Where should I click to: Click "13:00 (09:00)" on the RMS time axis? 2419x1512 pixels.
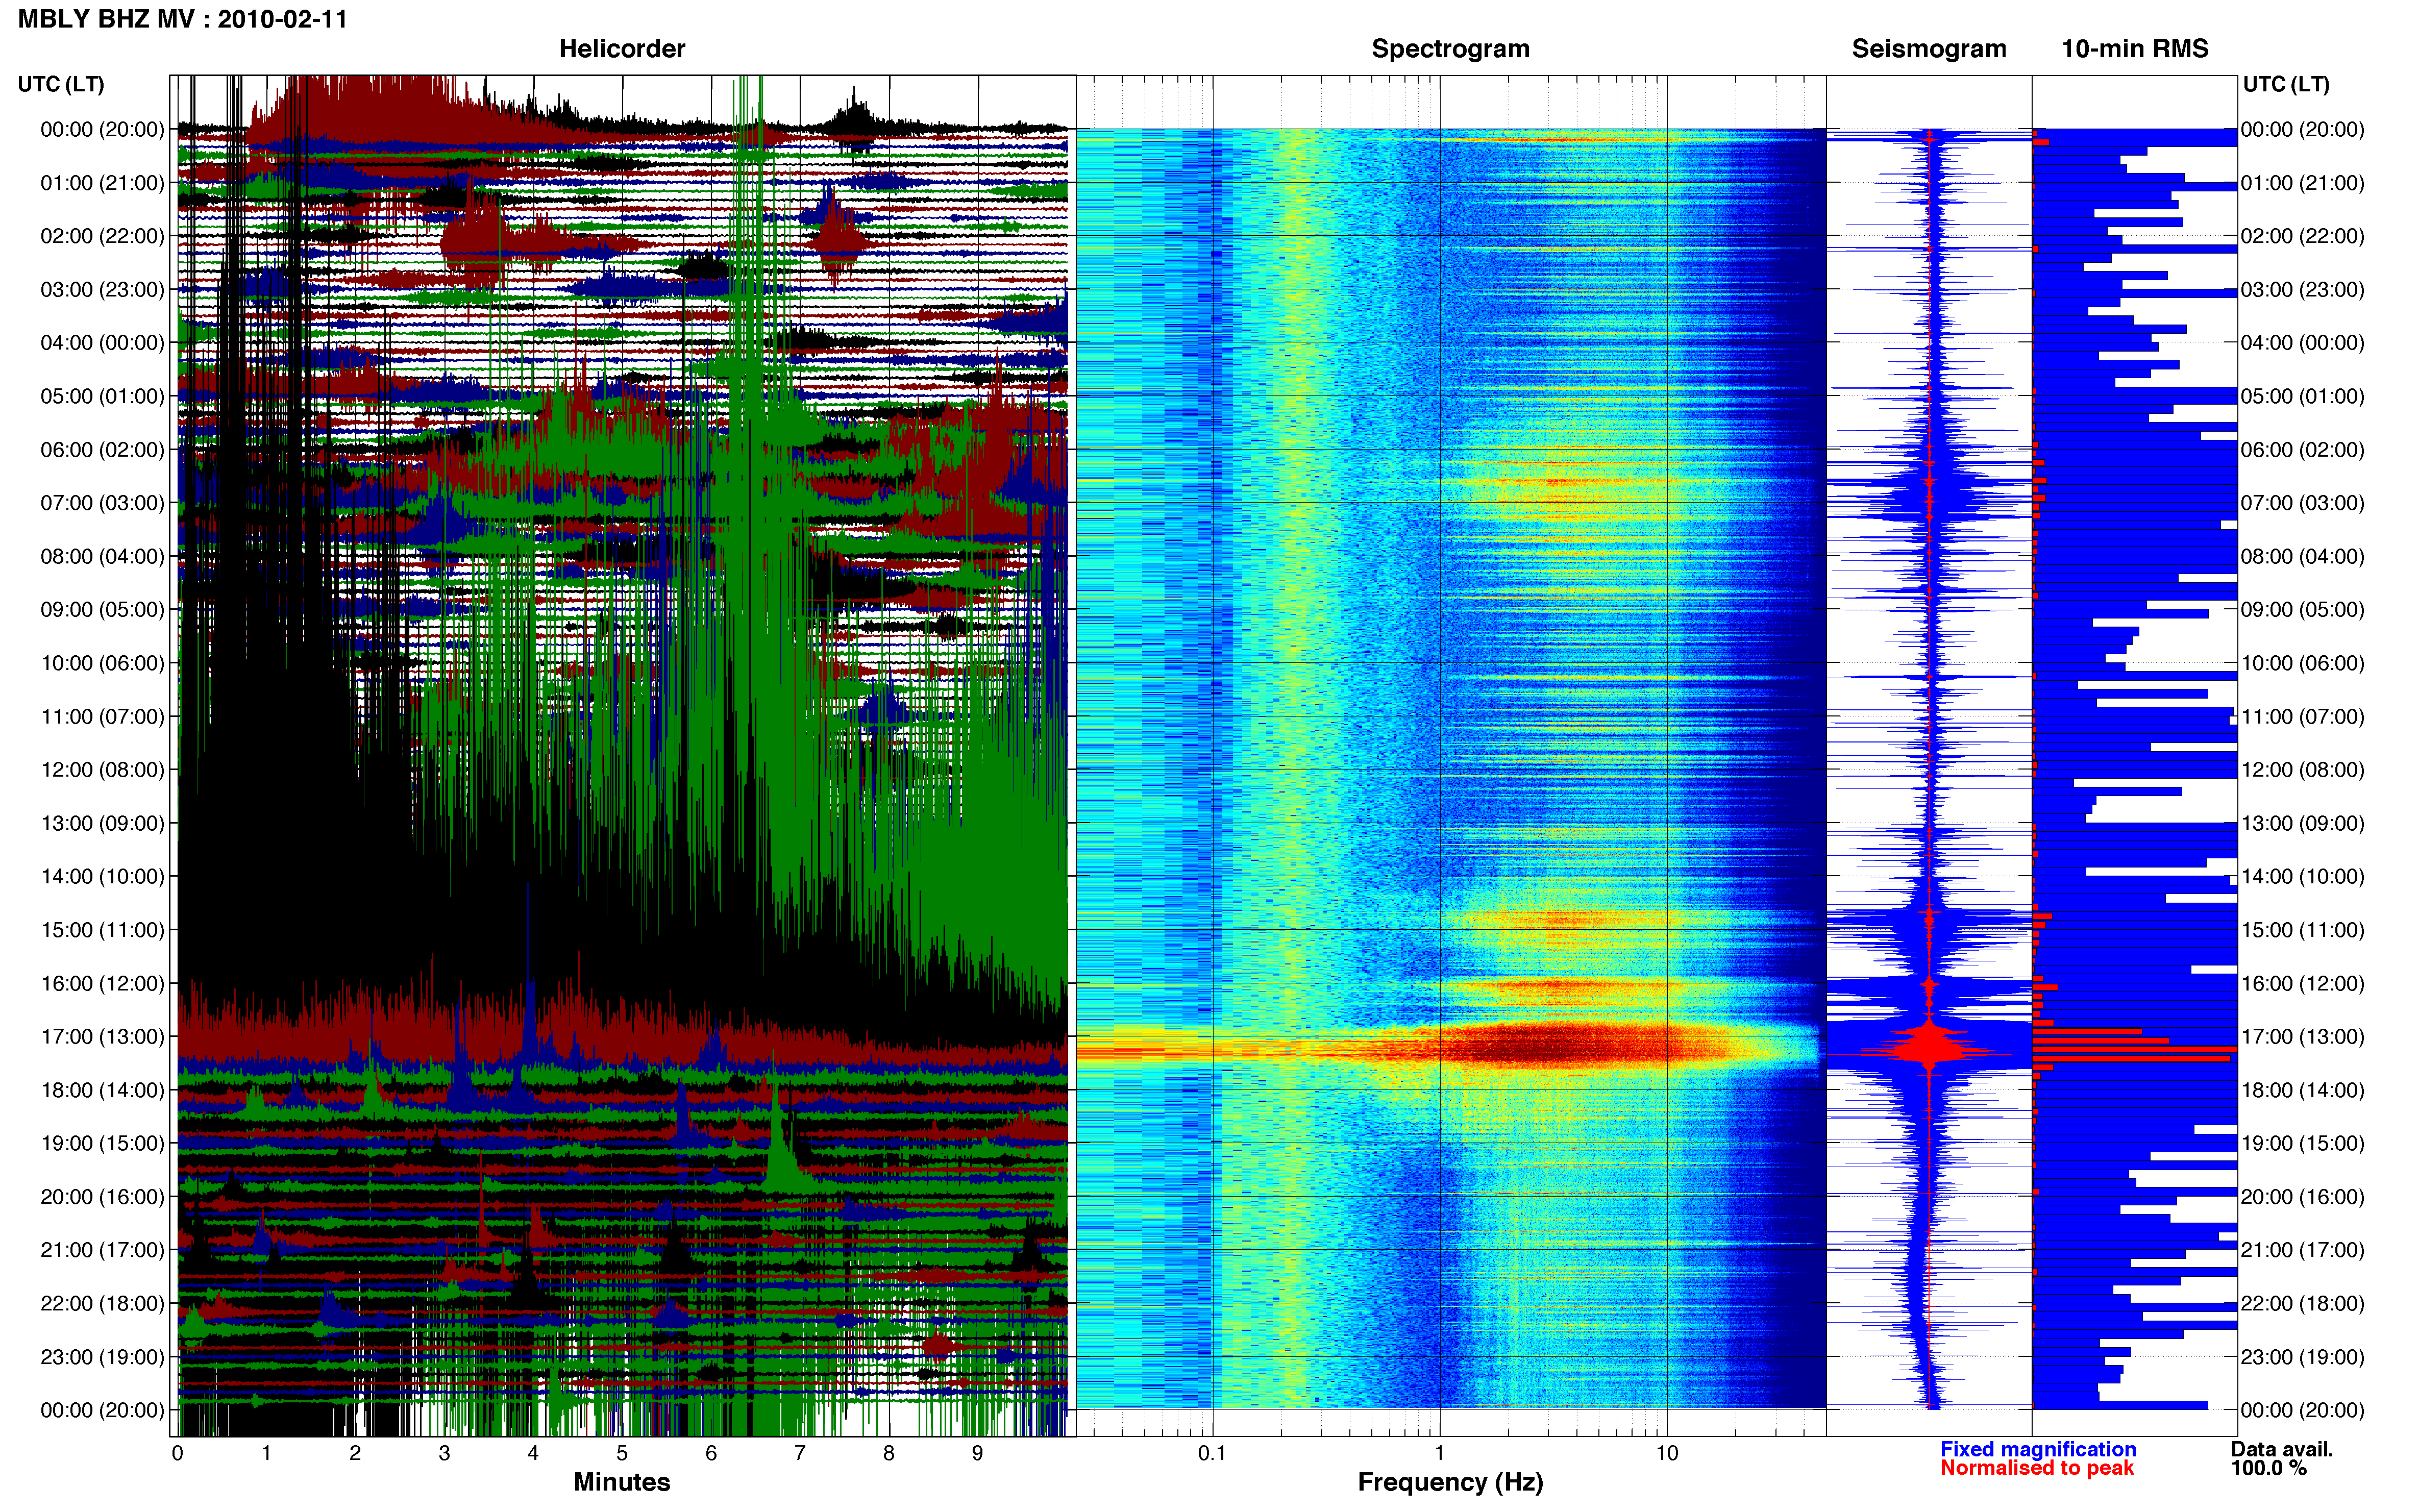(2303, 823)
